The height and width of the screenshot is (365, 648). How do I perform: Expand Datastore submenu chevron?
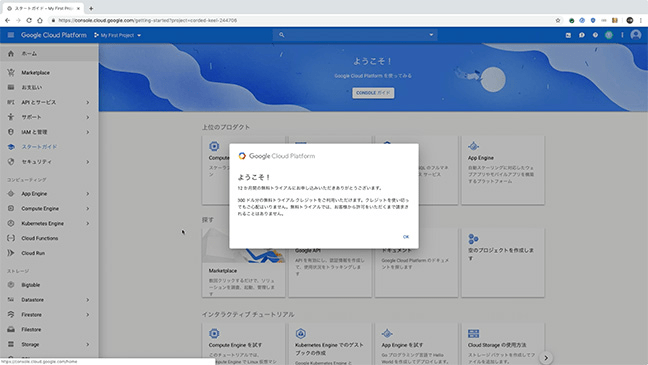[88, 300]
